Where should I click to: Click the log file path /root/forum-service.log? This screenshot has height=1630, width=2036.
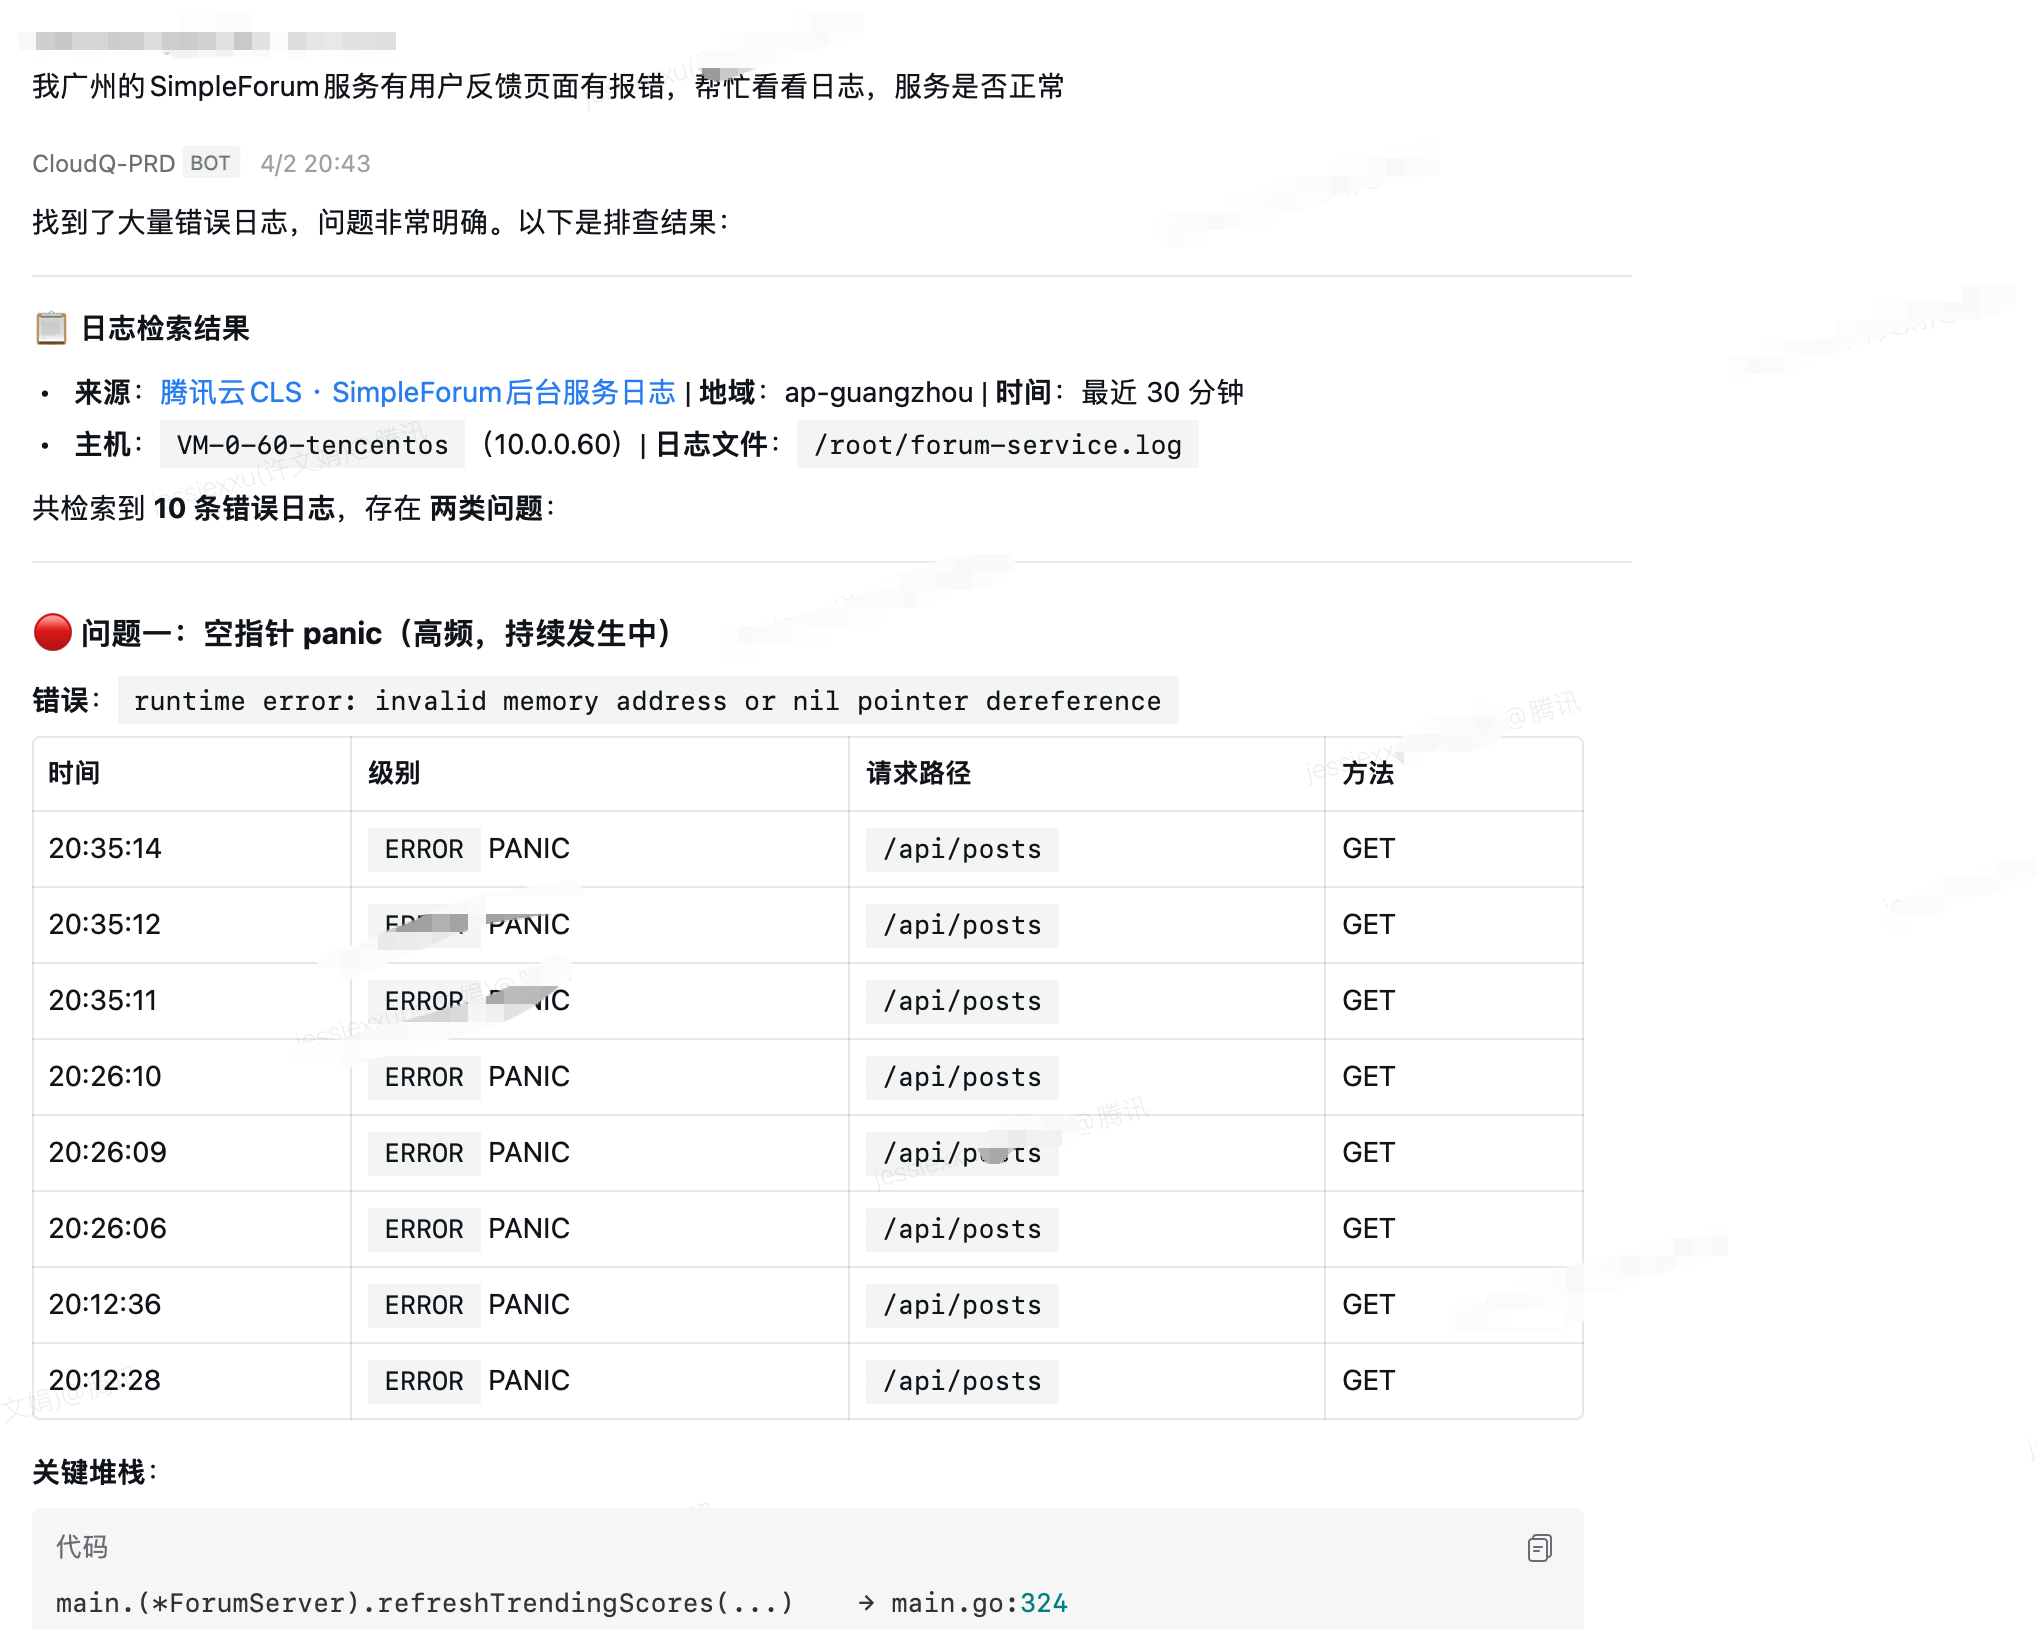point(997,445)
